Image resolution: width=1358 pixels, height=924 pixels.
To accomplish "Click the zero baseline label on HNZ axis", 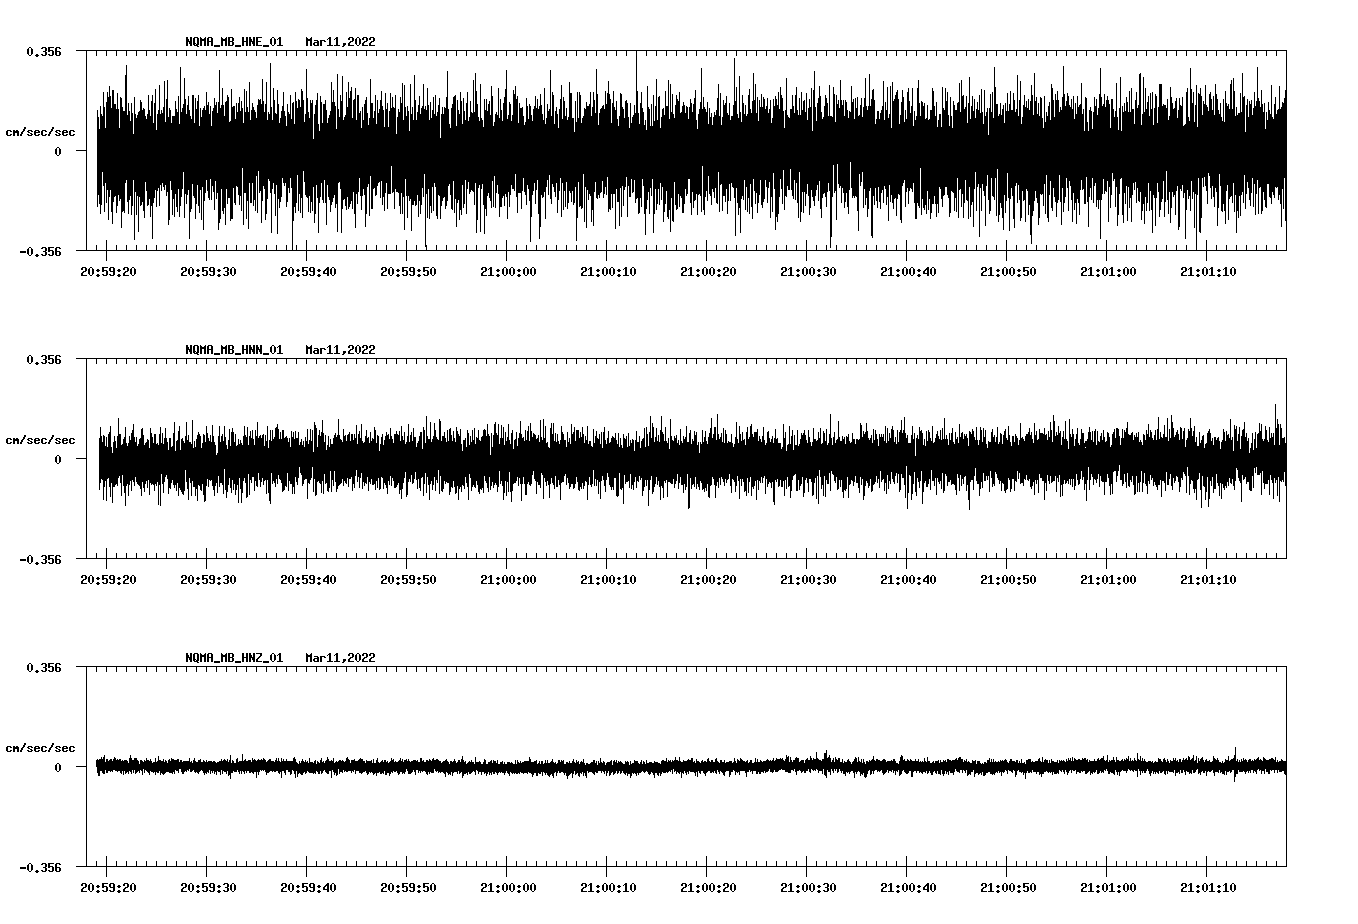I will point(58,768).
